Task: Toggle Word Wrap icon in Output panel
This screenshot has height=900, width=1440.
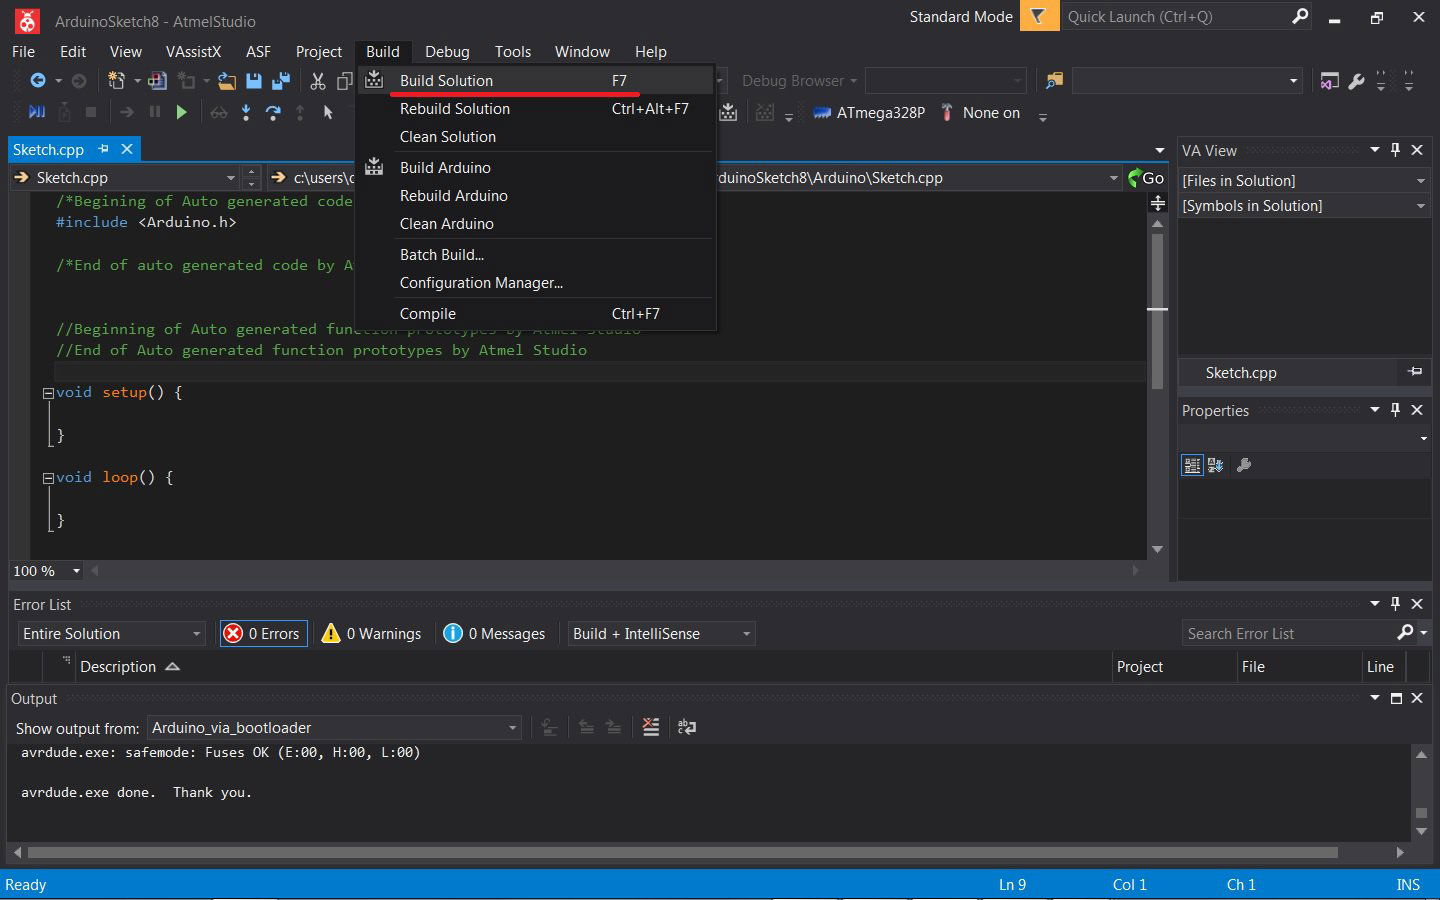Action: 687,727
